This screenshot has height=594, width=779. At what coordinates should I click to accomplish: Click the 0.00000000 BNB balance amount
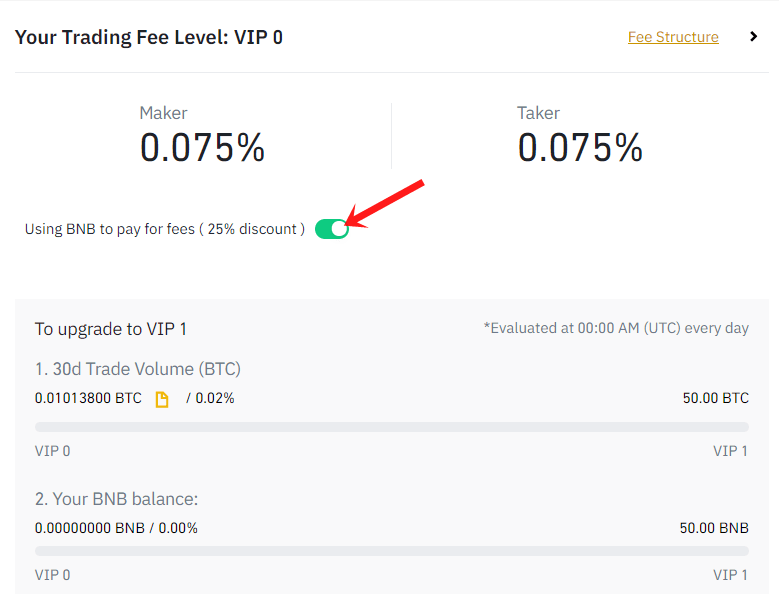tap(89, 528)
